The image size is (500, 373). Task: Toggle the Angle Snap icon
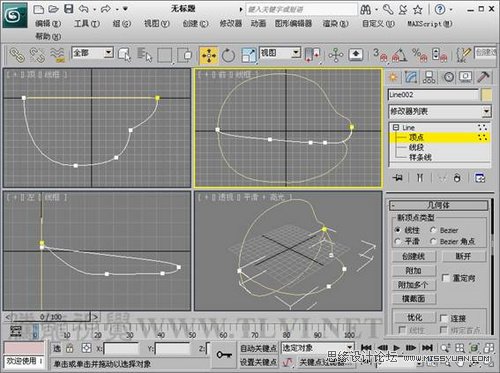pyautogui.click(x=399, y=55)
